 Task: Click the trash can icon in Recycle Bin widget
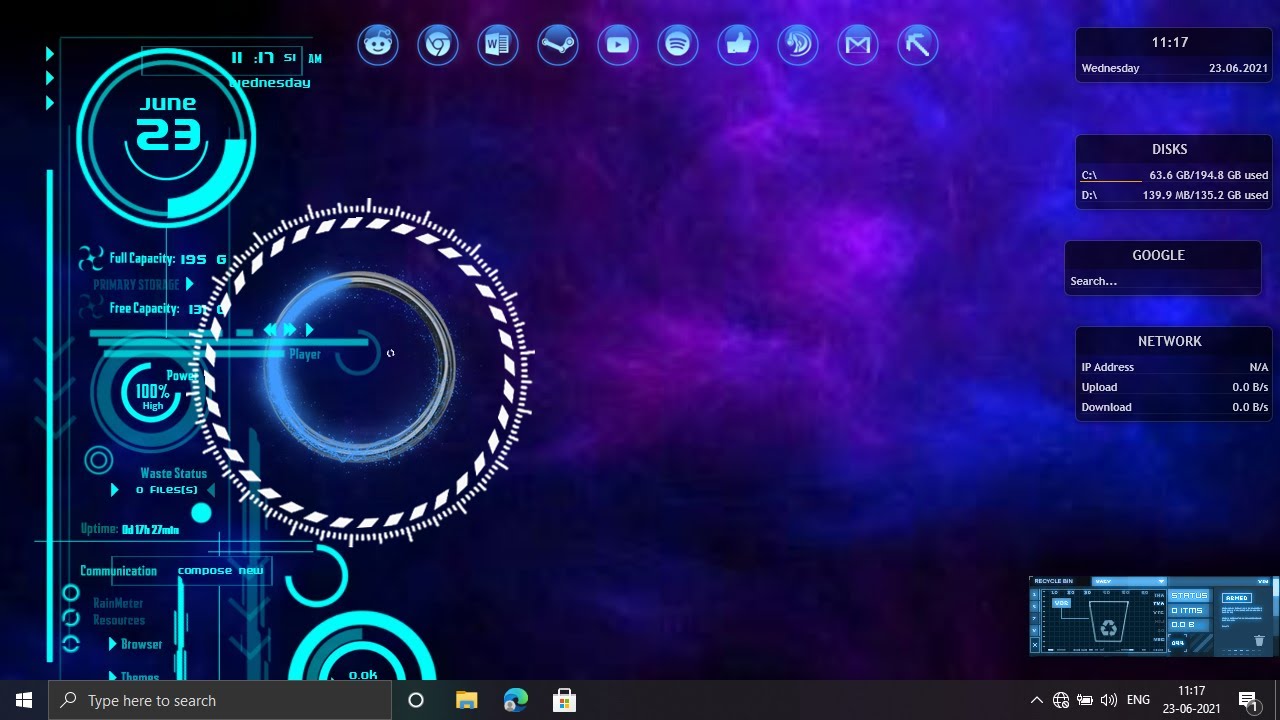click(x=1259, y=640)
